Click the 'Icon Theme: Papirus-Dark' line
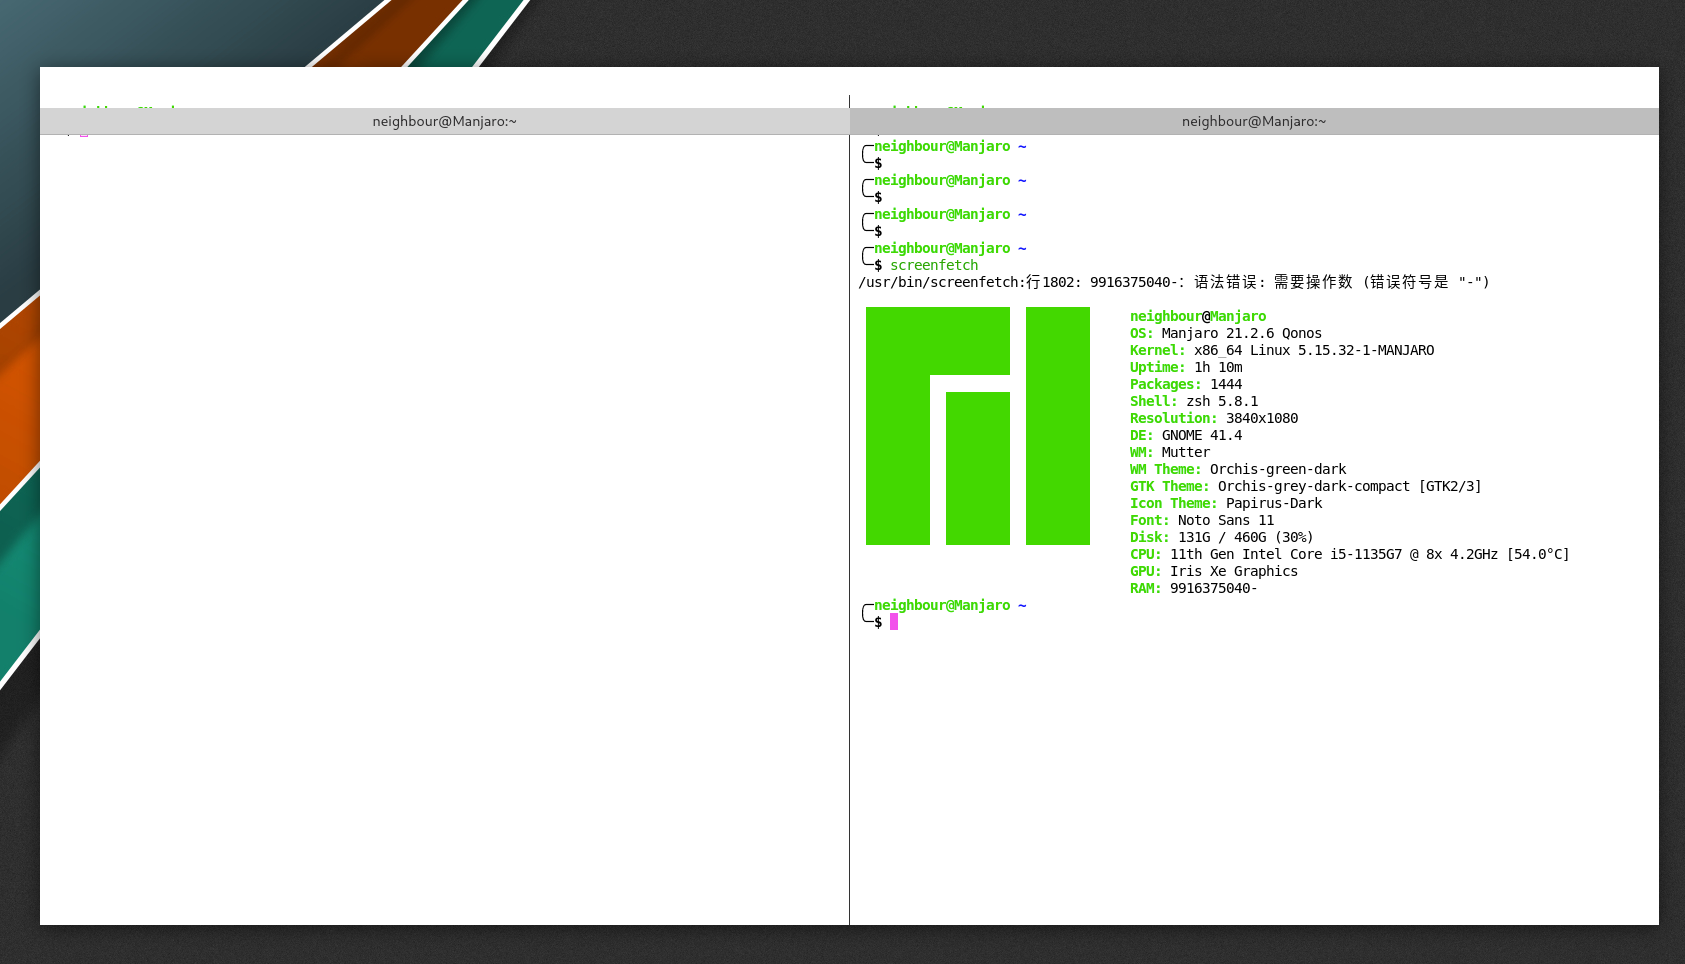The width and height of the screenshot is (1685, 964). point(1226,503)
